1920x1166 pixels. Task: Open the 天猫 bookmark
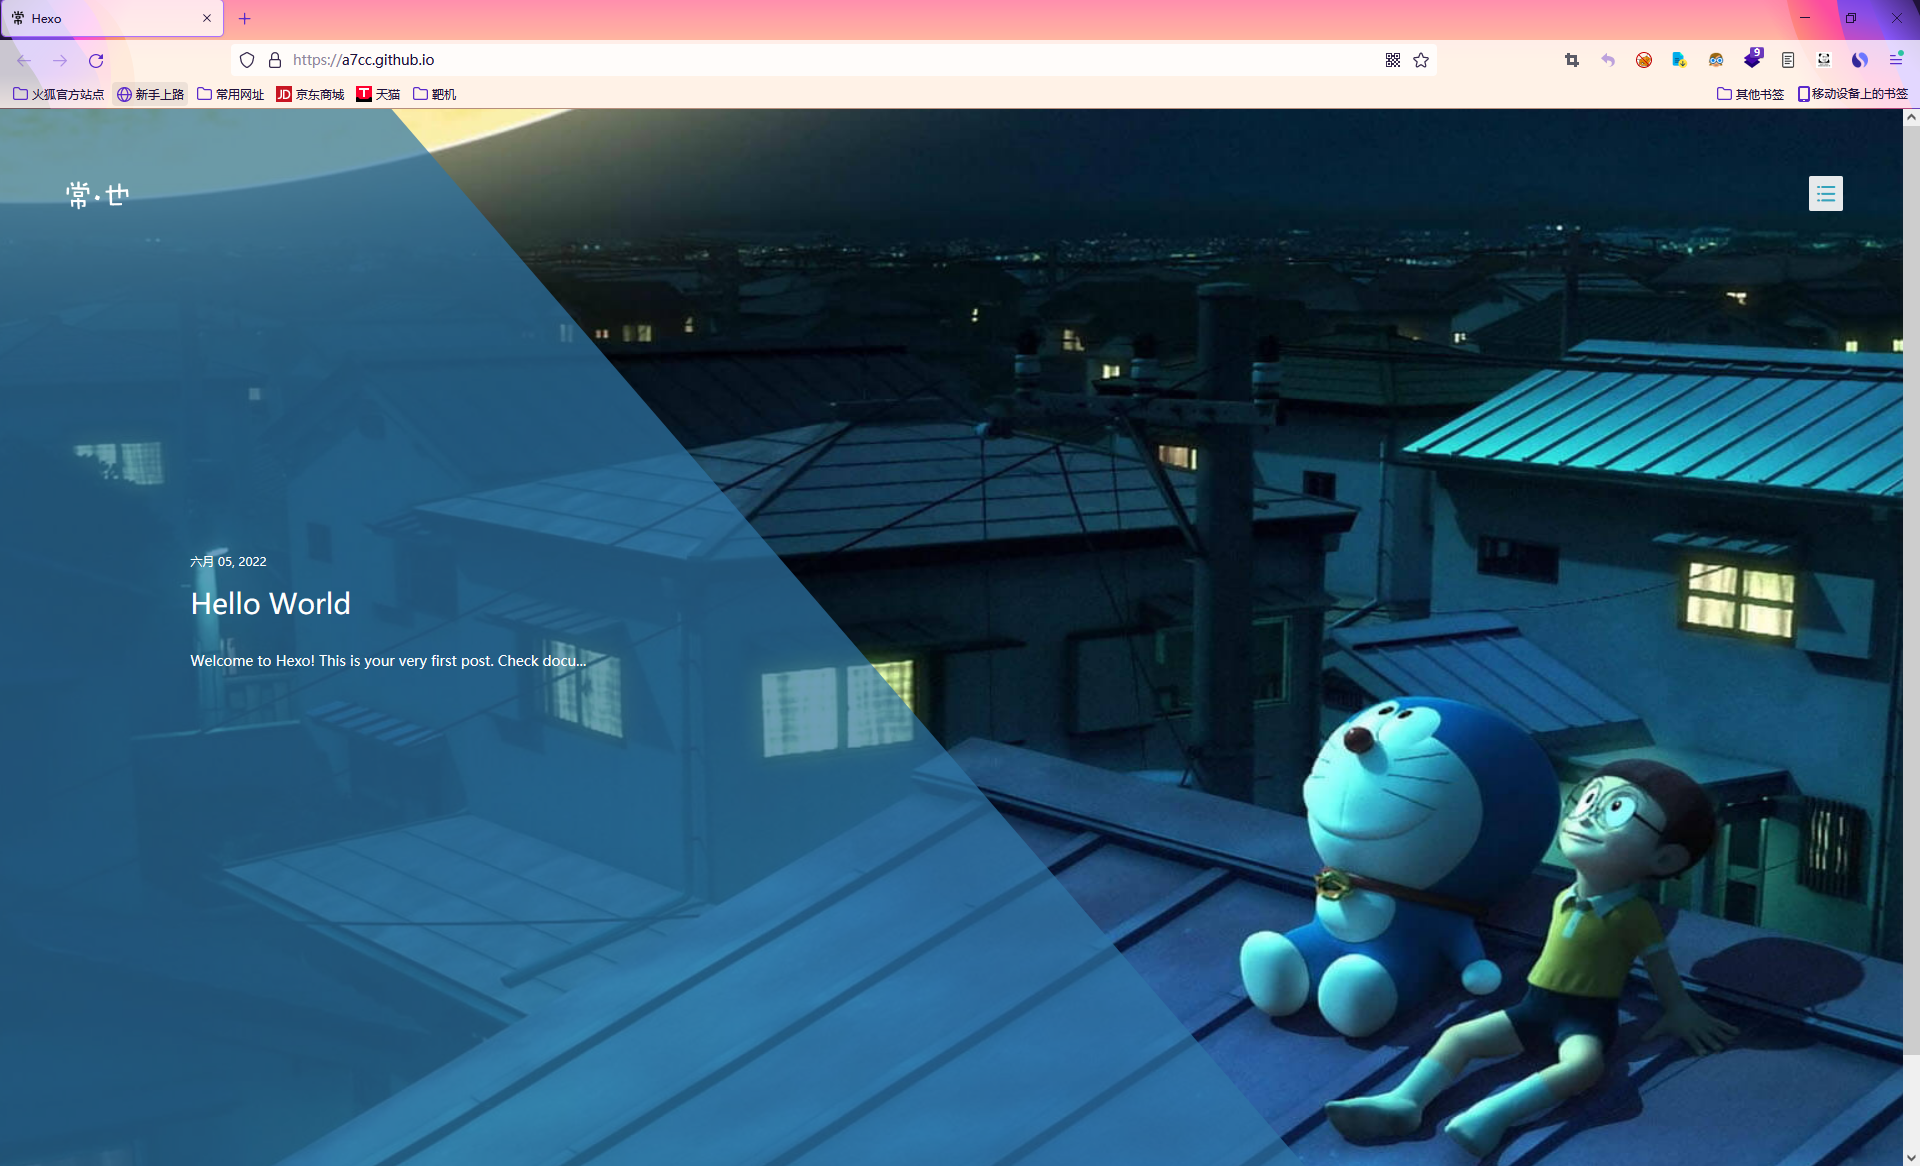point(378,94)
